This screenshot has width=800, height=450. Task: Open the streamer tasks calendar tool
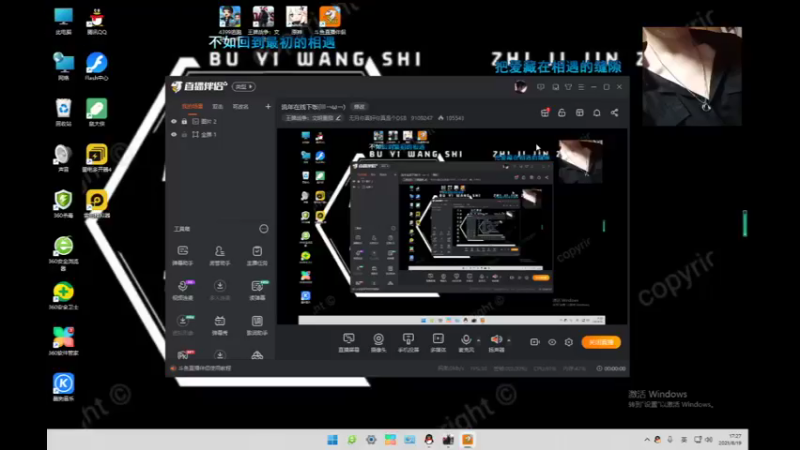click(x=257, y=255)
